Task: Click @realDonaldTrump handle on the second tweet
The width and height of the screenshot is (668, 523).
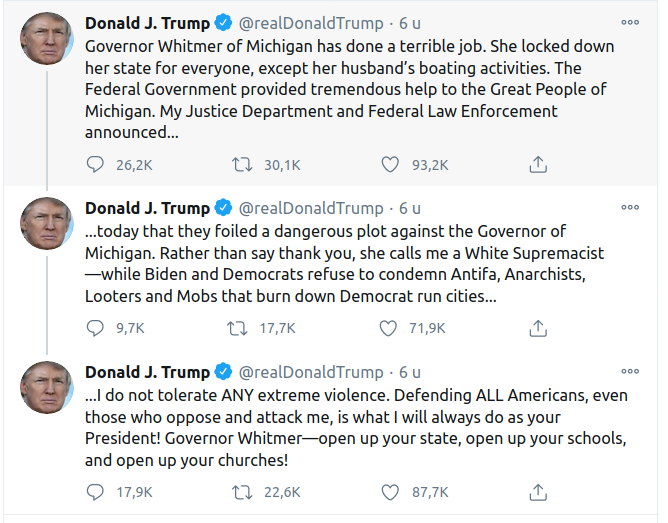Action: coord(310,208)
